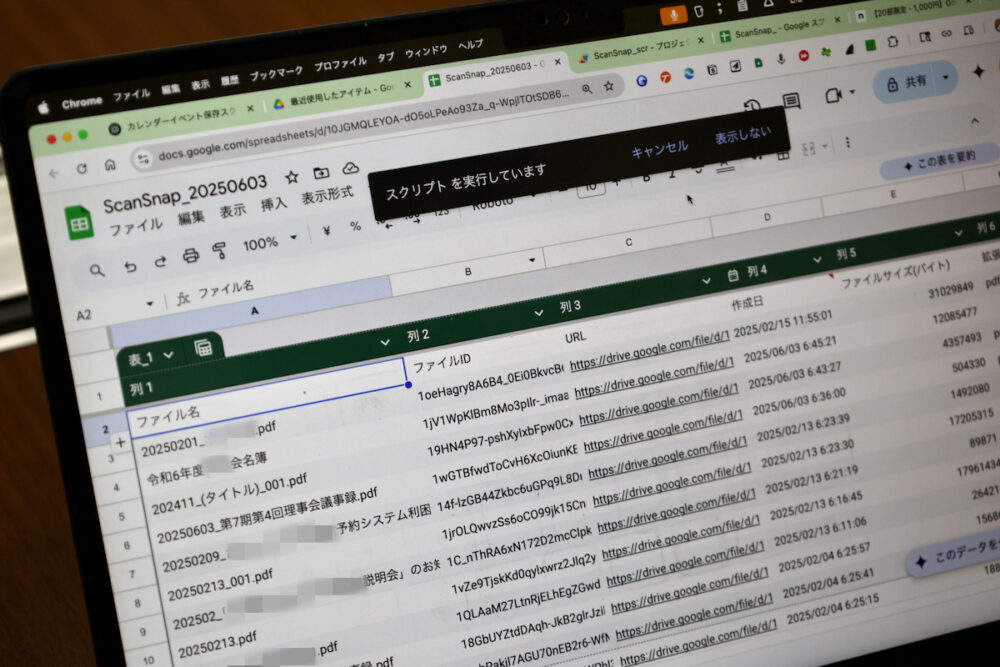Viewport: 1000px width, 667px height.
Task: Expand the 表_1 table name dropdown
Action: (168, 354)
